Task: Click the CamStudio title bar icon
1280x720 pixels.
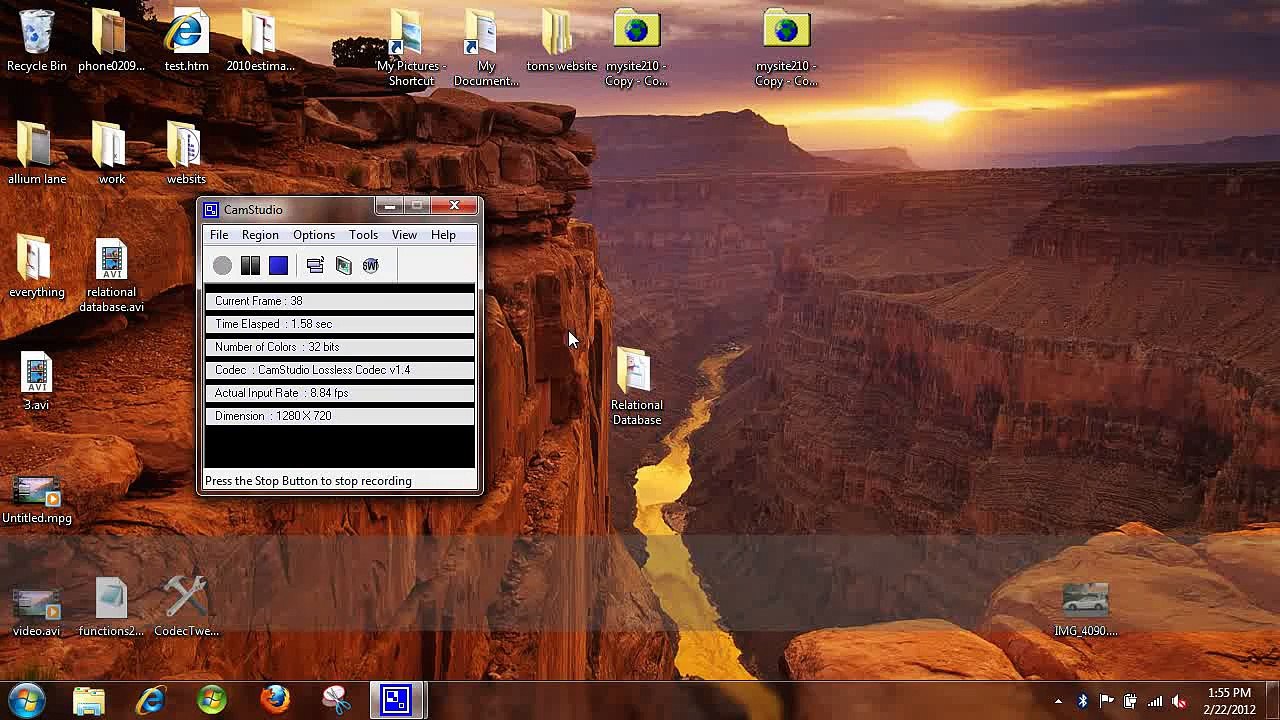Action: point(210,210)
